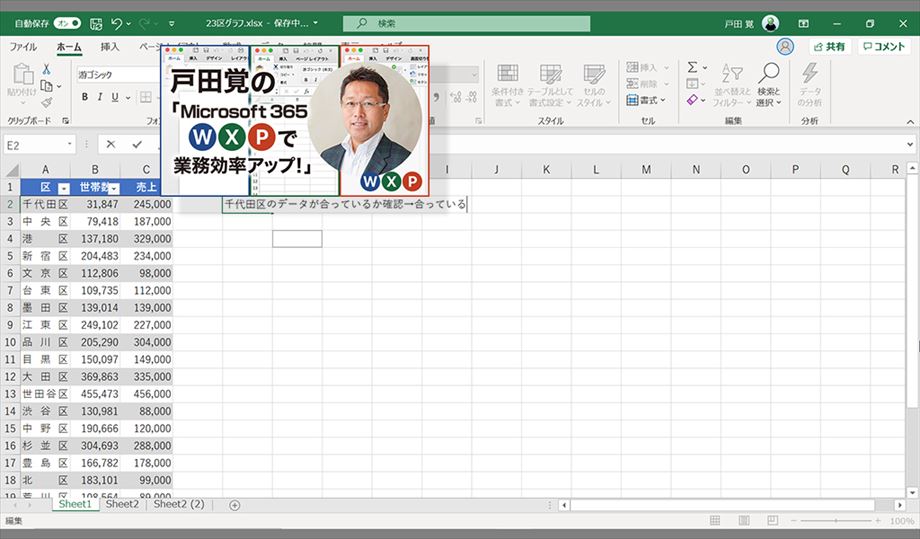The height and width of the screenshot is (539, 920).
Task: Click the 検索と選択 magnifier icon
Action: [x=768, y=74]
